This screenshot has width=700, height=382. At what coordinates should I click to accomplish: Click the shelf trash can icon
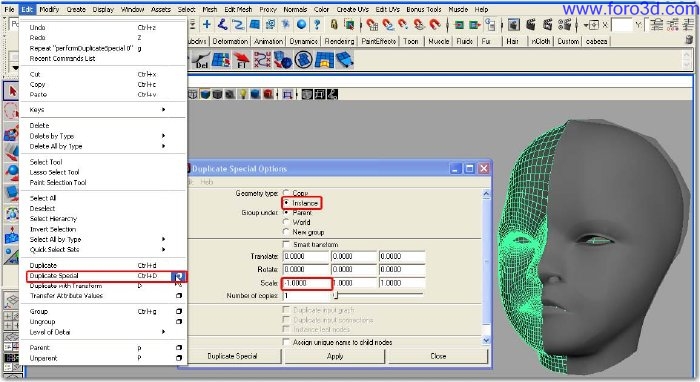(x=689, y=41)
